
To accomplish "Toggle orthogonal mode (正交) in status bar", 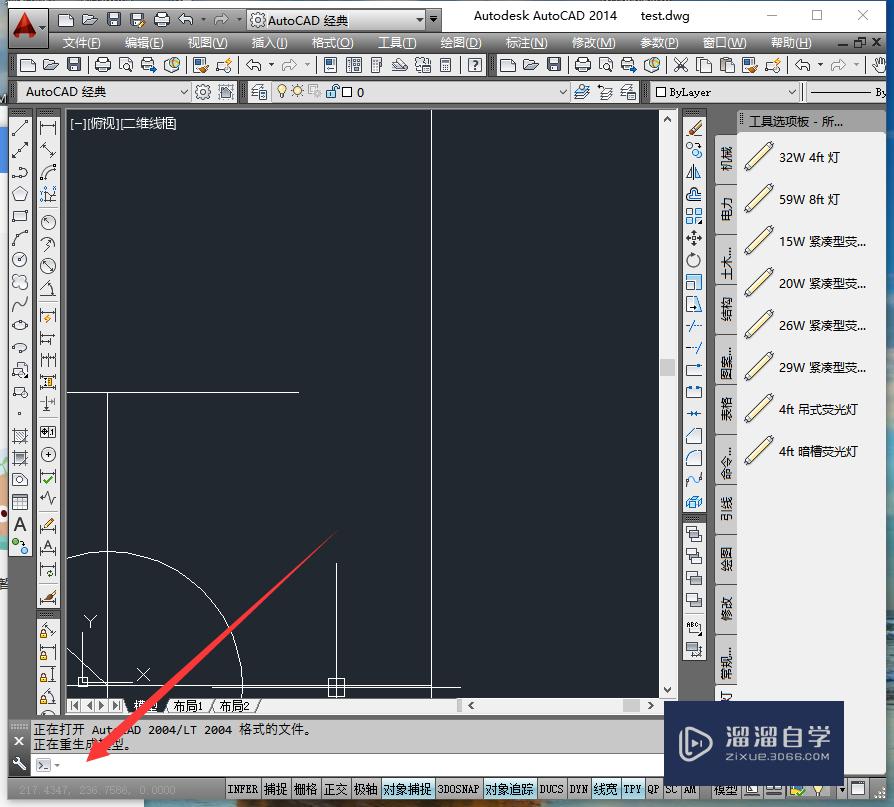I will point(337,788).
